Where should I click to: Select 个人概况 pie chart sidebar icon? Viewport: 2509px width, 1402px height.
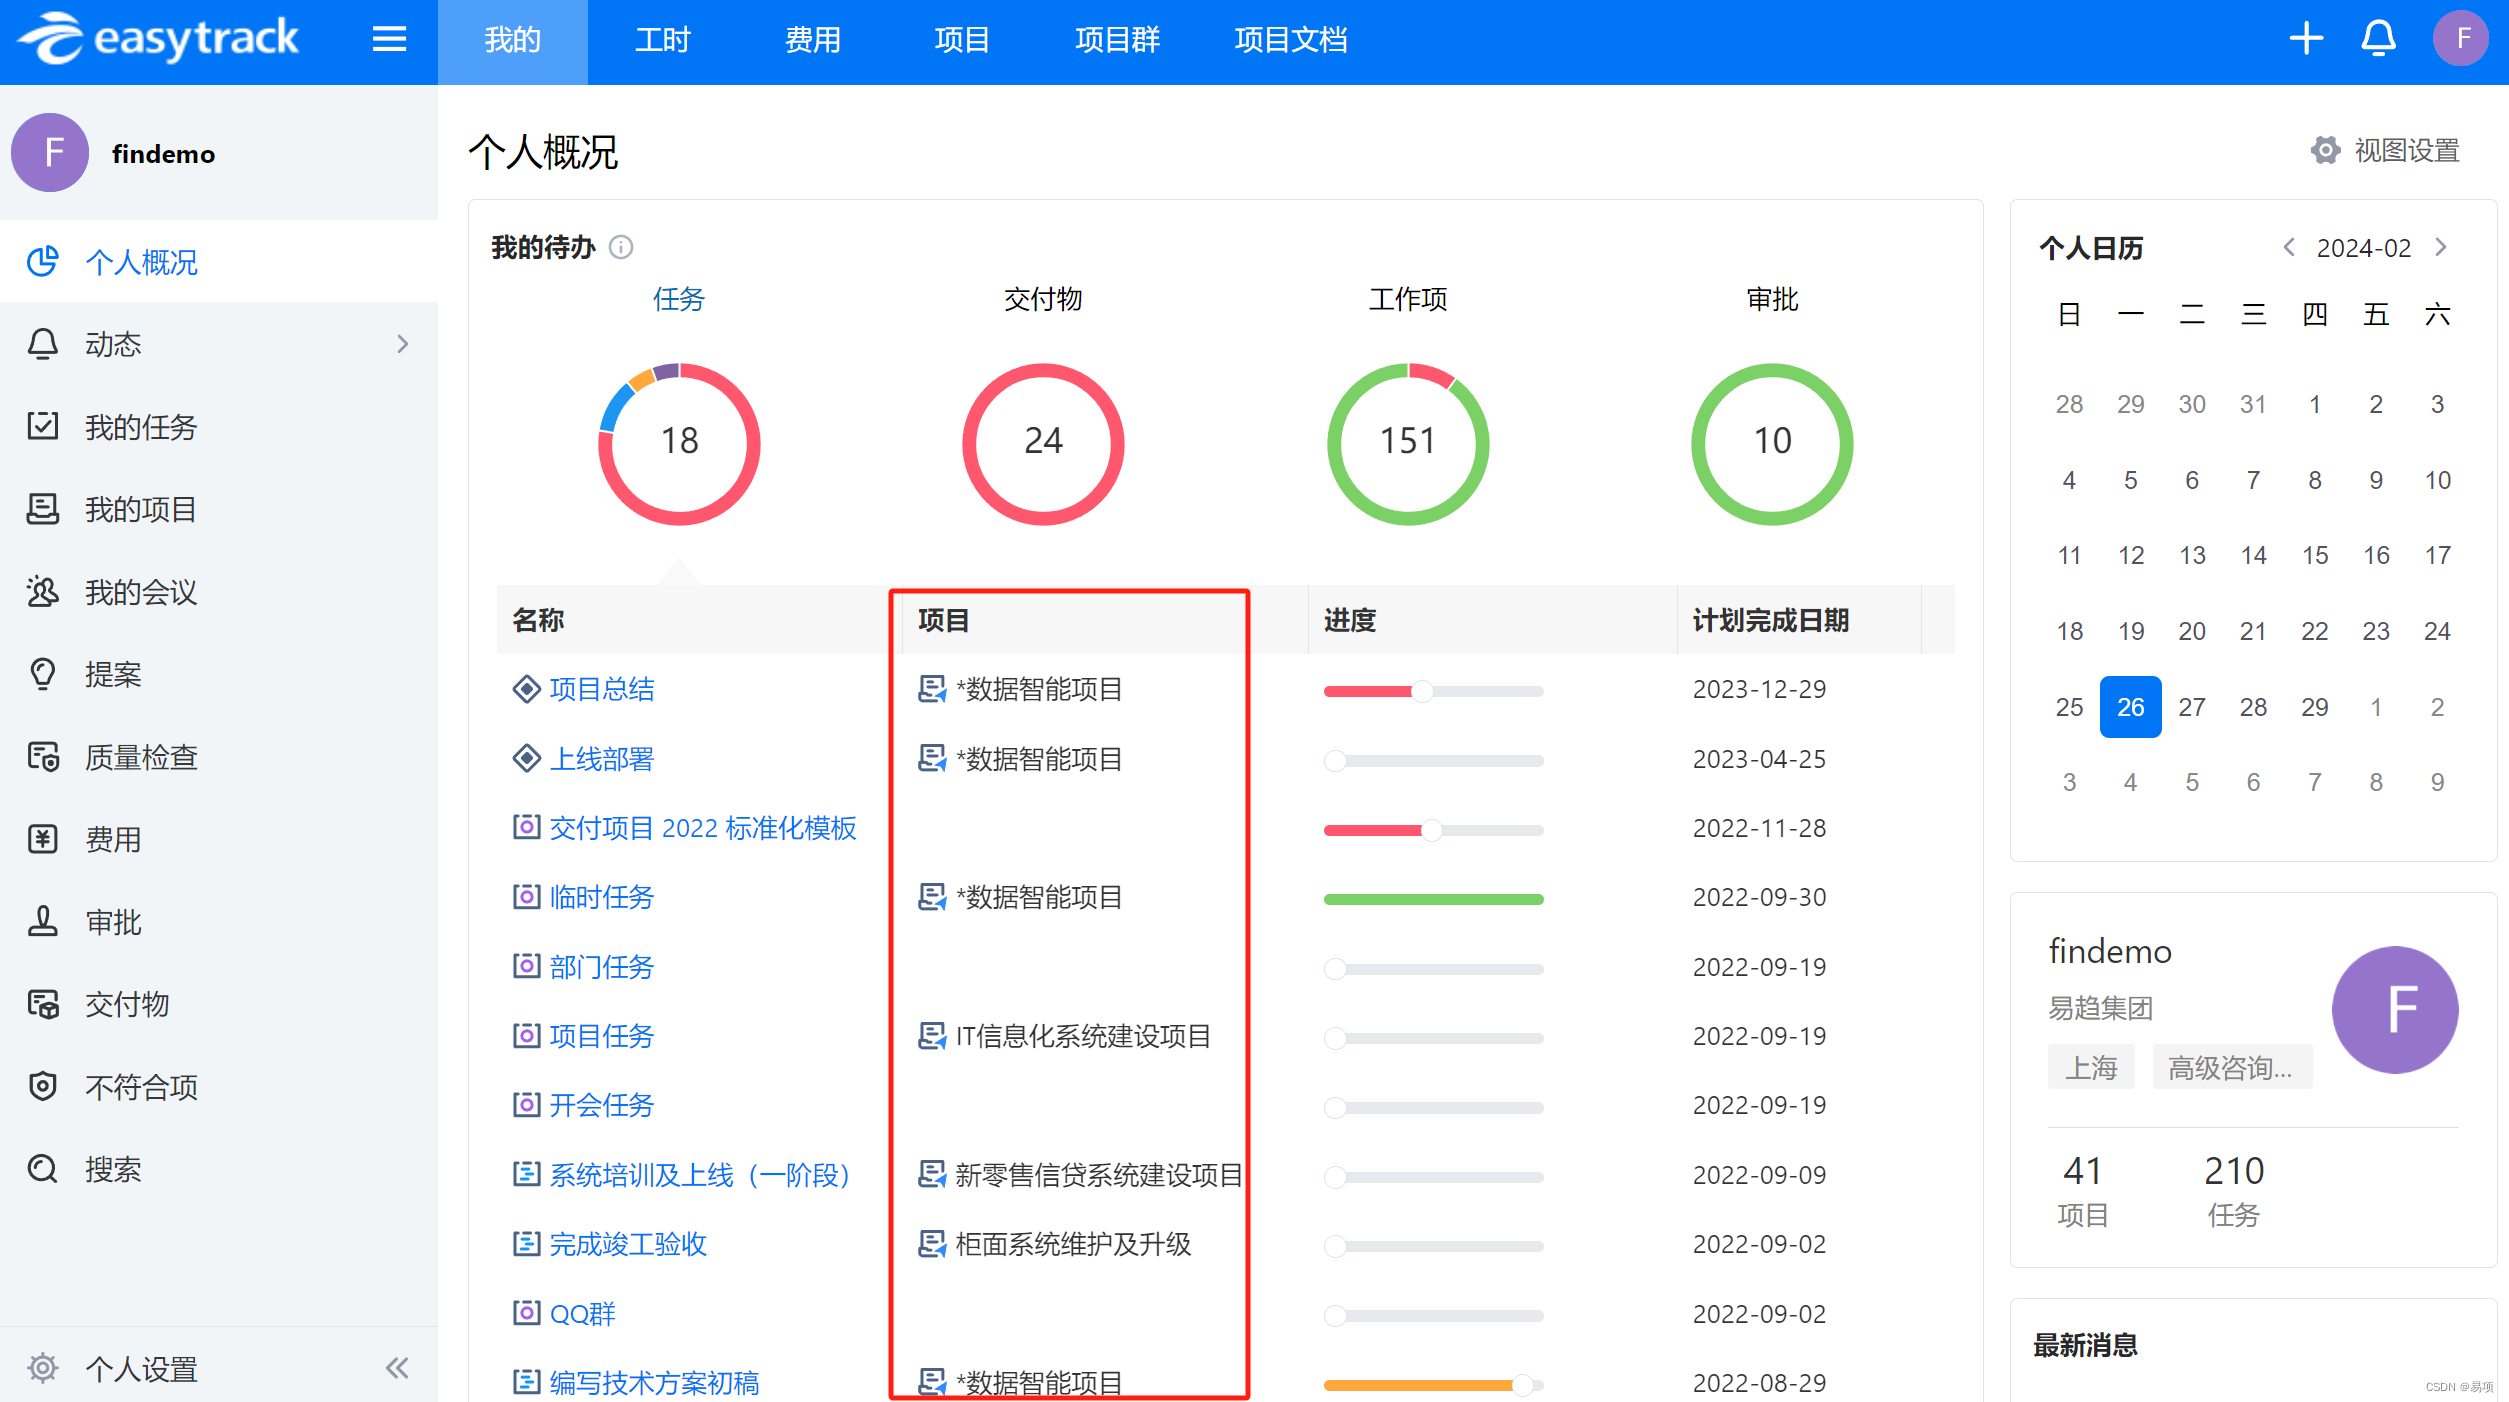42,262
